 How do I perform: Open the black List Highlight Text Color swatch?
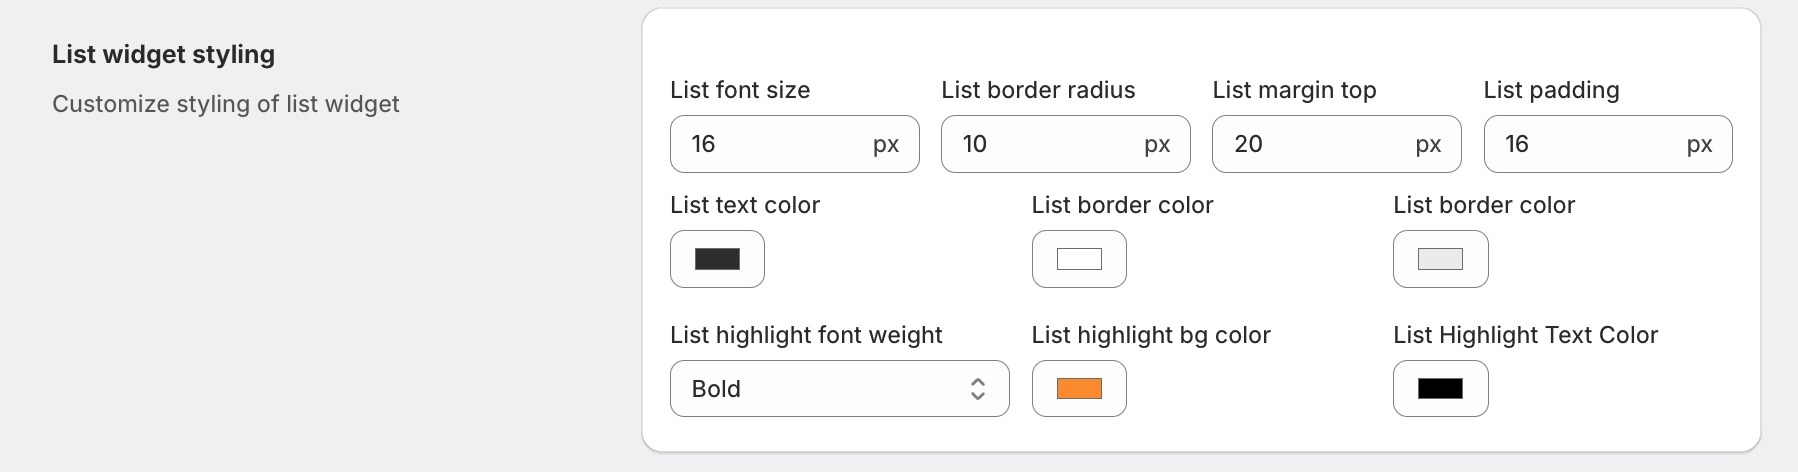click(x=1440, y=388)
